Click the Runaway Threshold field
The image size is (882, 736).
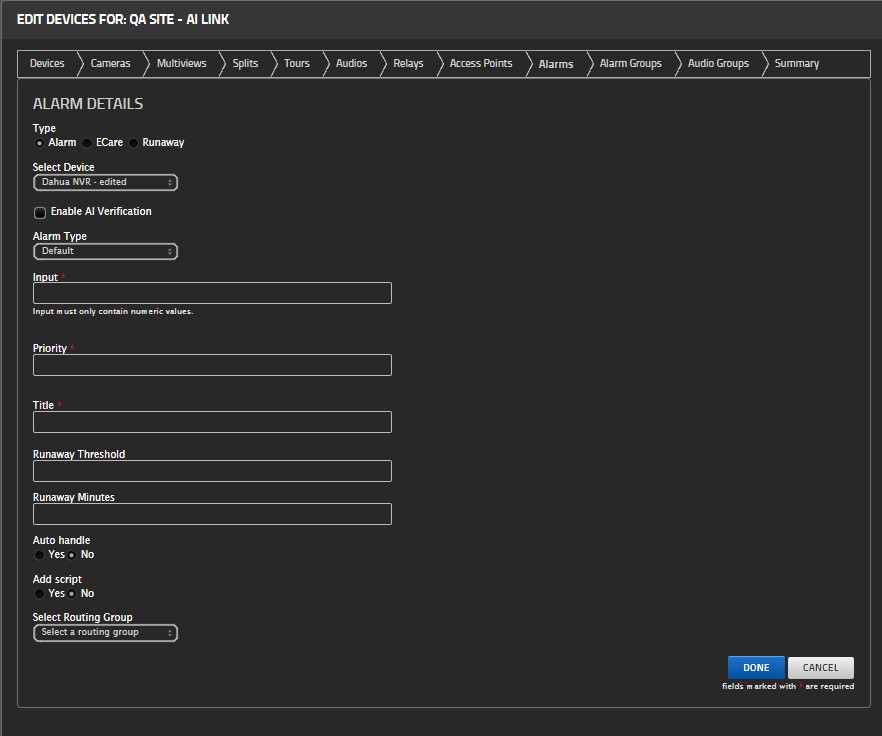[x=212, y=471]
